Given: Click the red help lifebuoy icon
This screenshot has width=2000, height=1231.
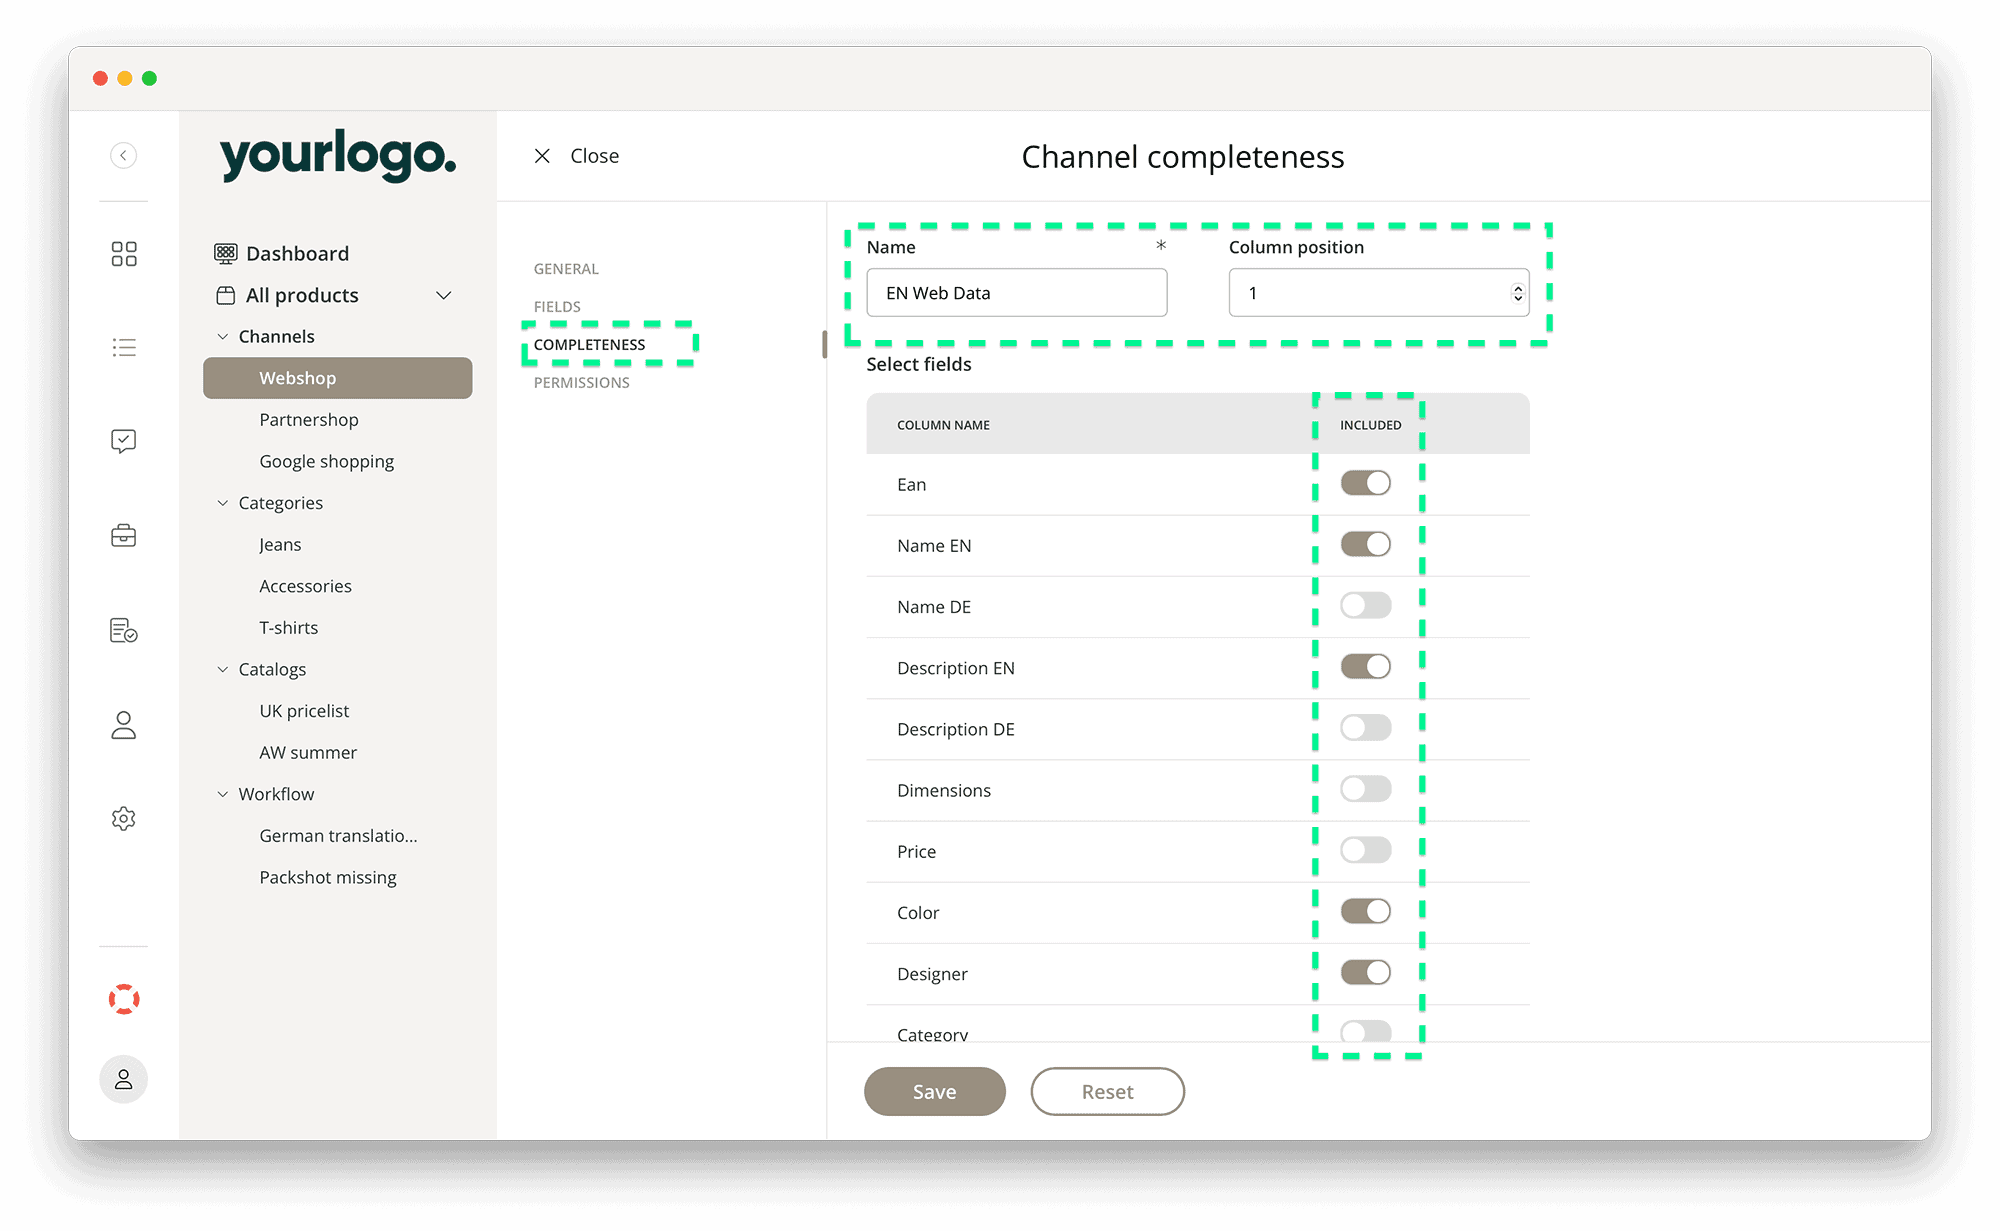Looking at the screenshot, I should [123, 998].
